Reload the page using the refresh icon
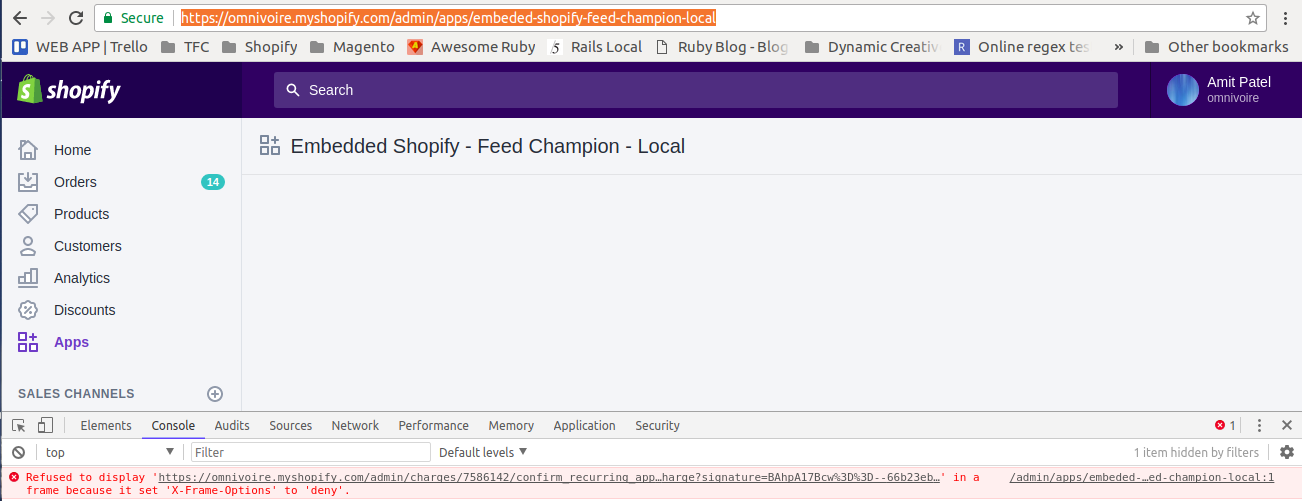Viewport: 1302px width, 501px height. (75, 18)
